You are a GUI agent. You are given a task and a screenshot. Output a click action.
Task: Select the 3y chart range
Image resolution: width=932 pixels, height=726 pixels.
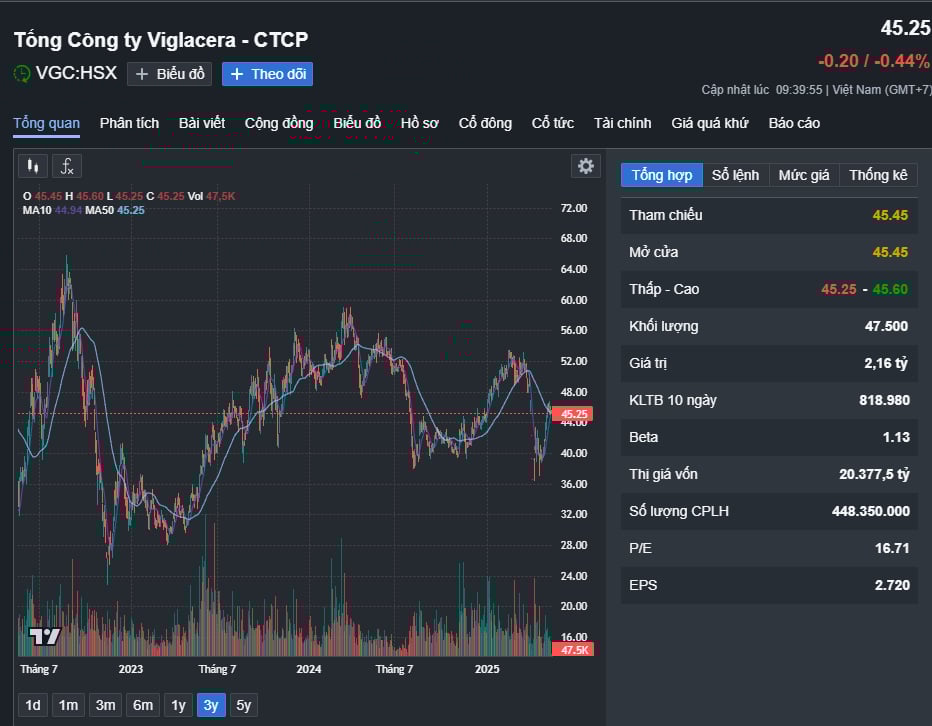211,705
